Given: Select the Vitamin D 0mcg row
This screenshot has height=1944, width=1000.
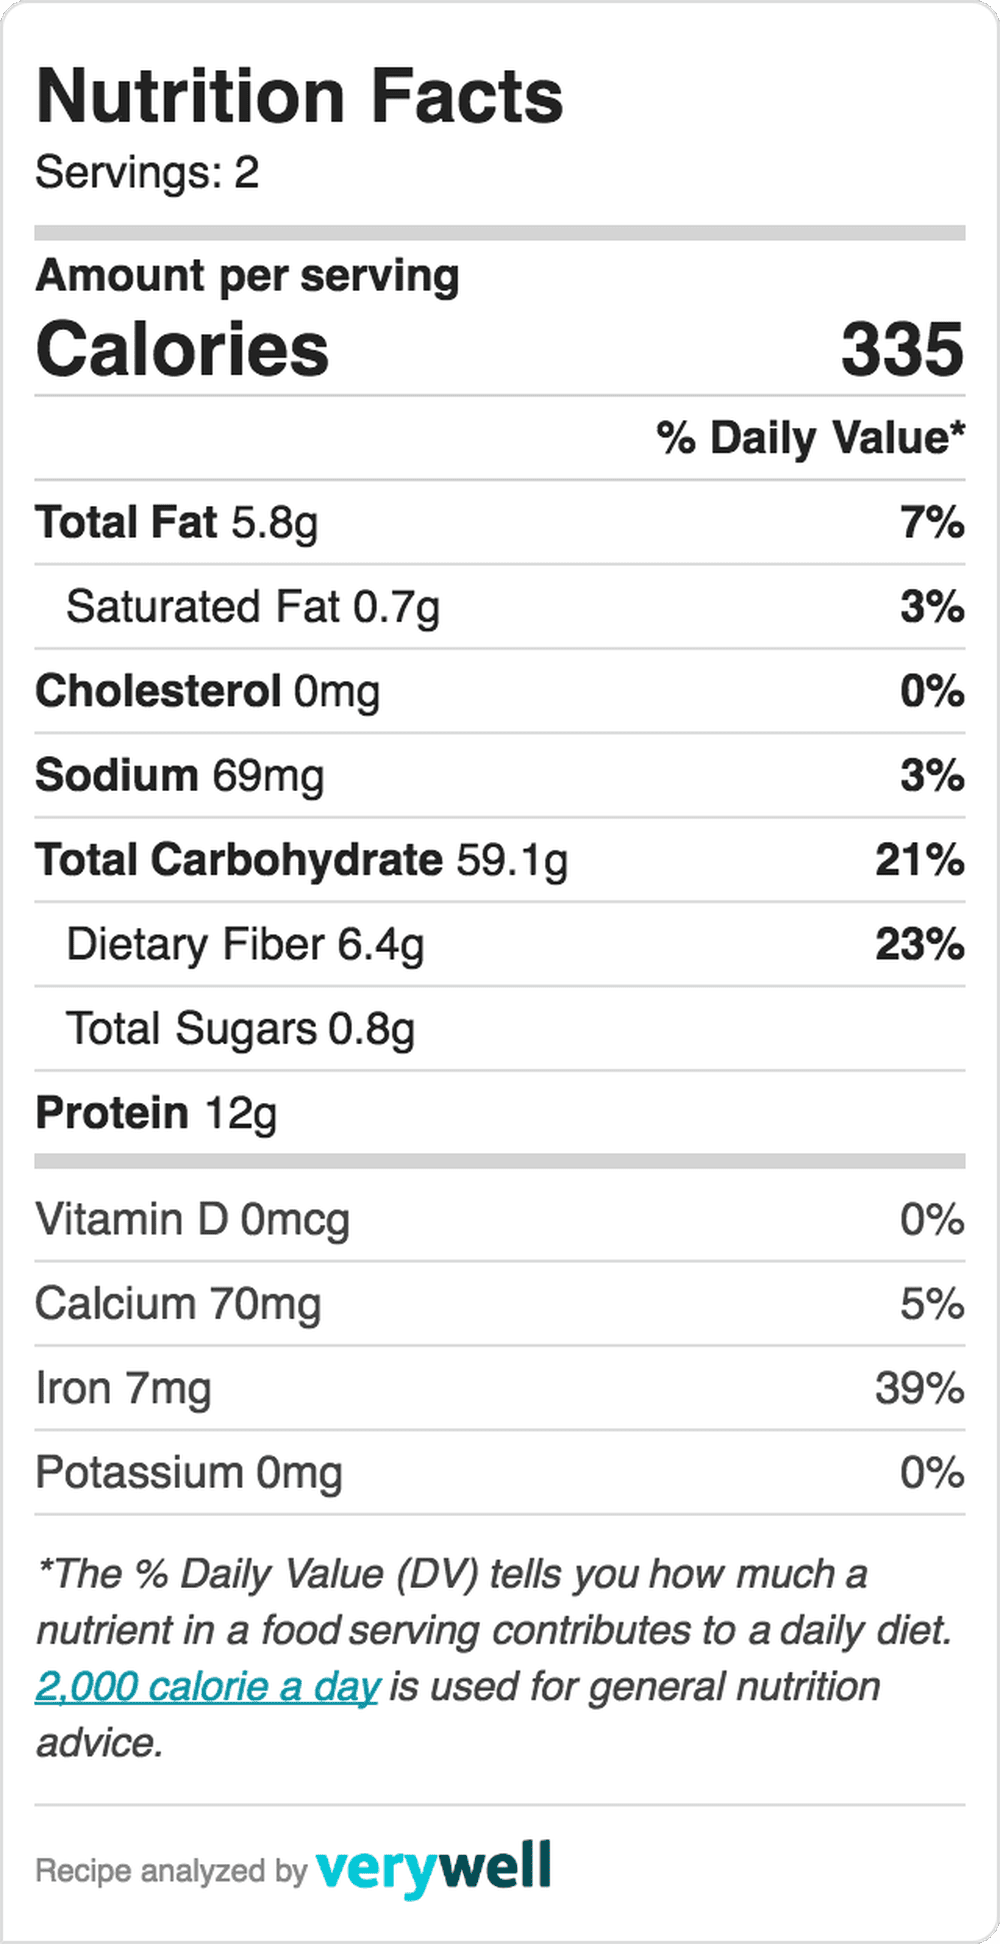Looking at the screenshot, I should click(500, 1220).
